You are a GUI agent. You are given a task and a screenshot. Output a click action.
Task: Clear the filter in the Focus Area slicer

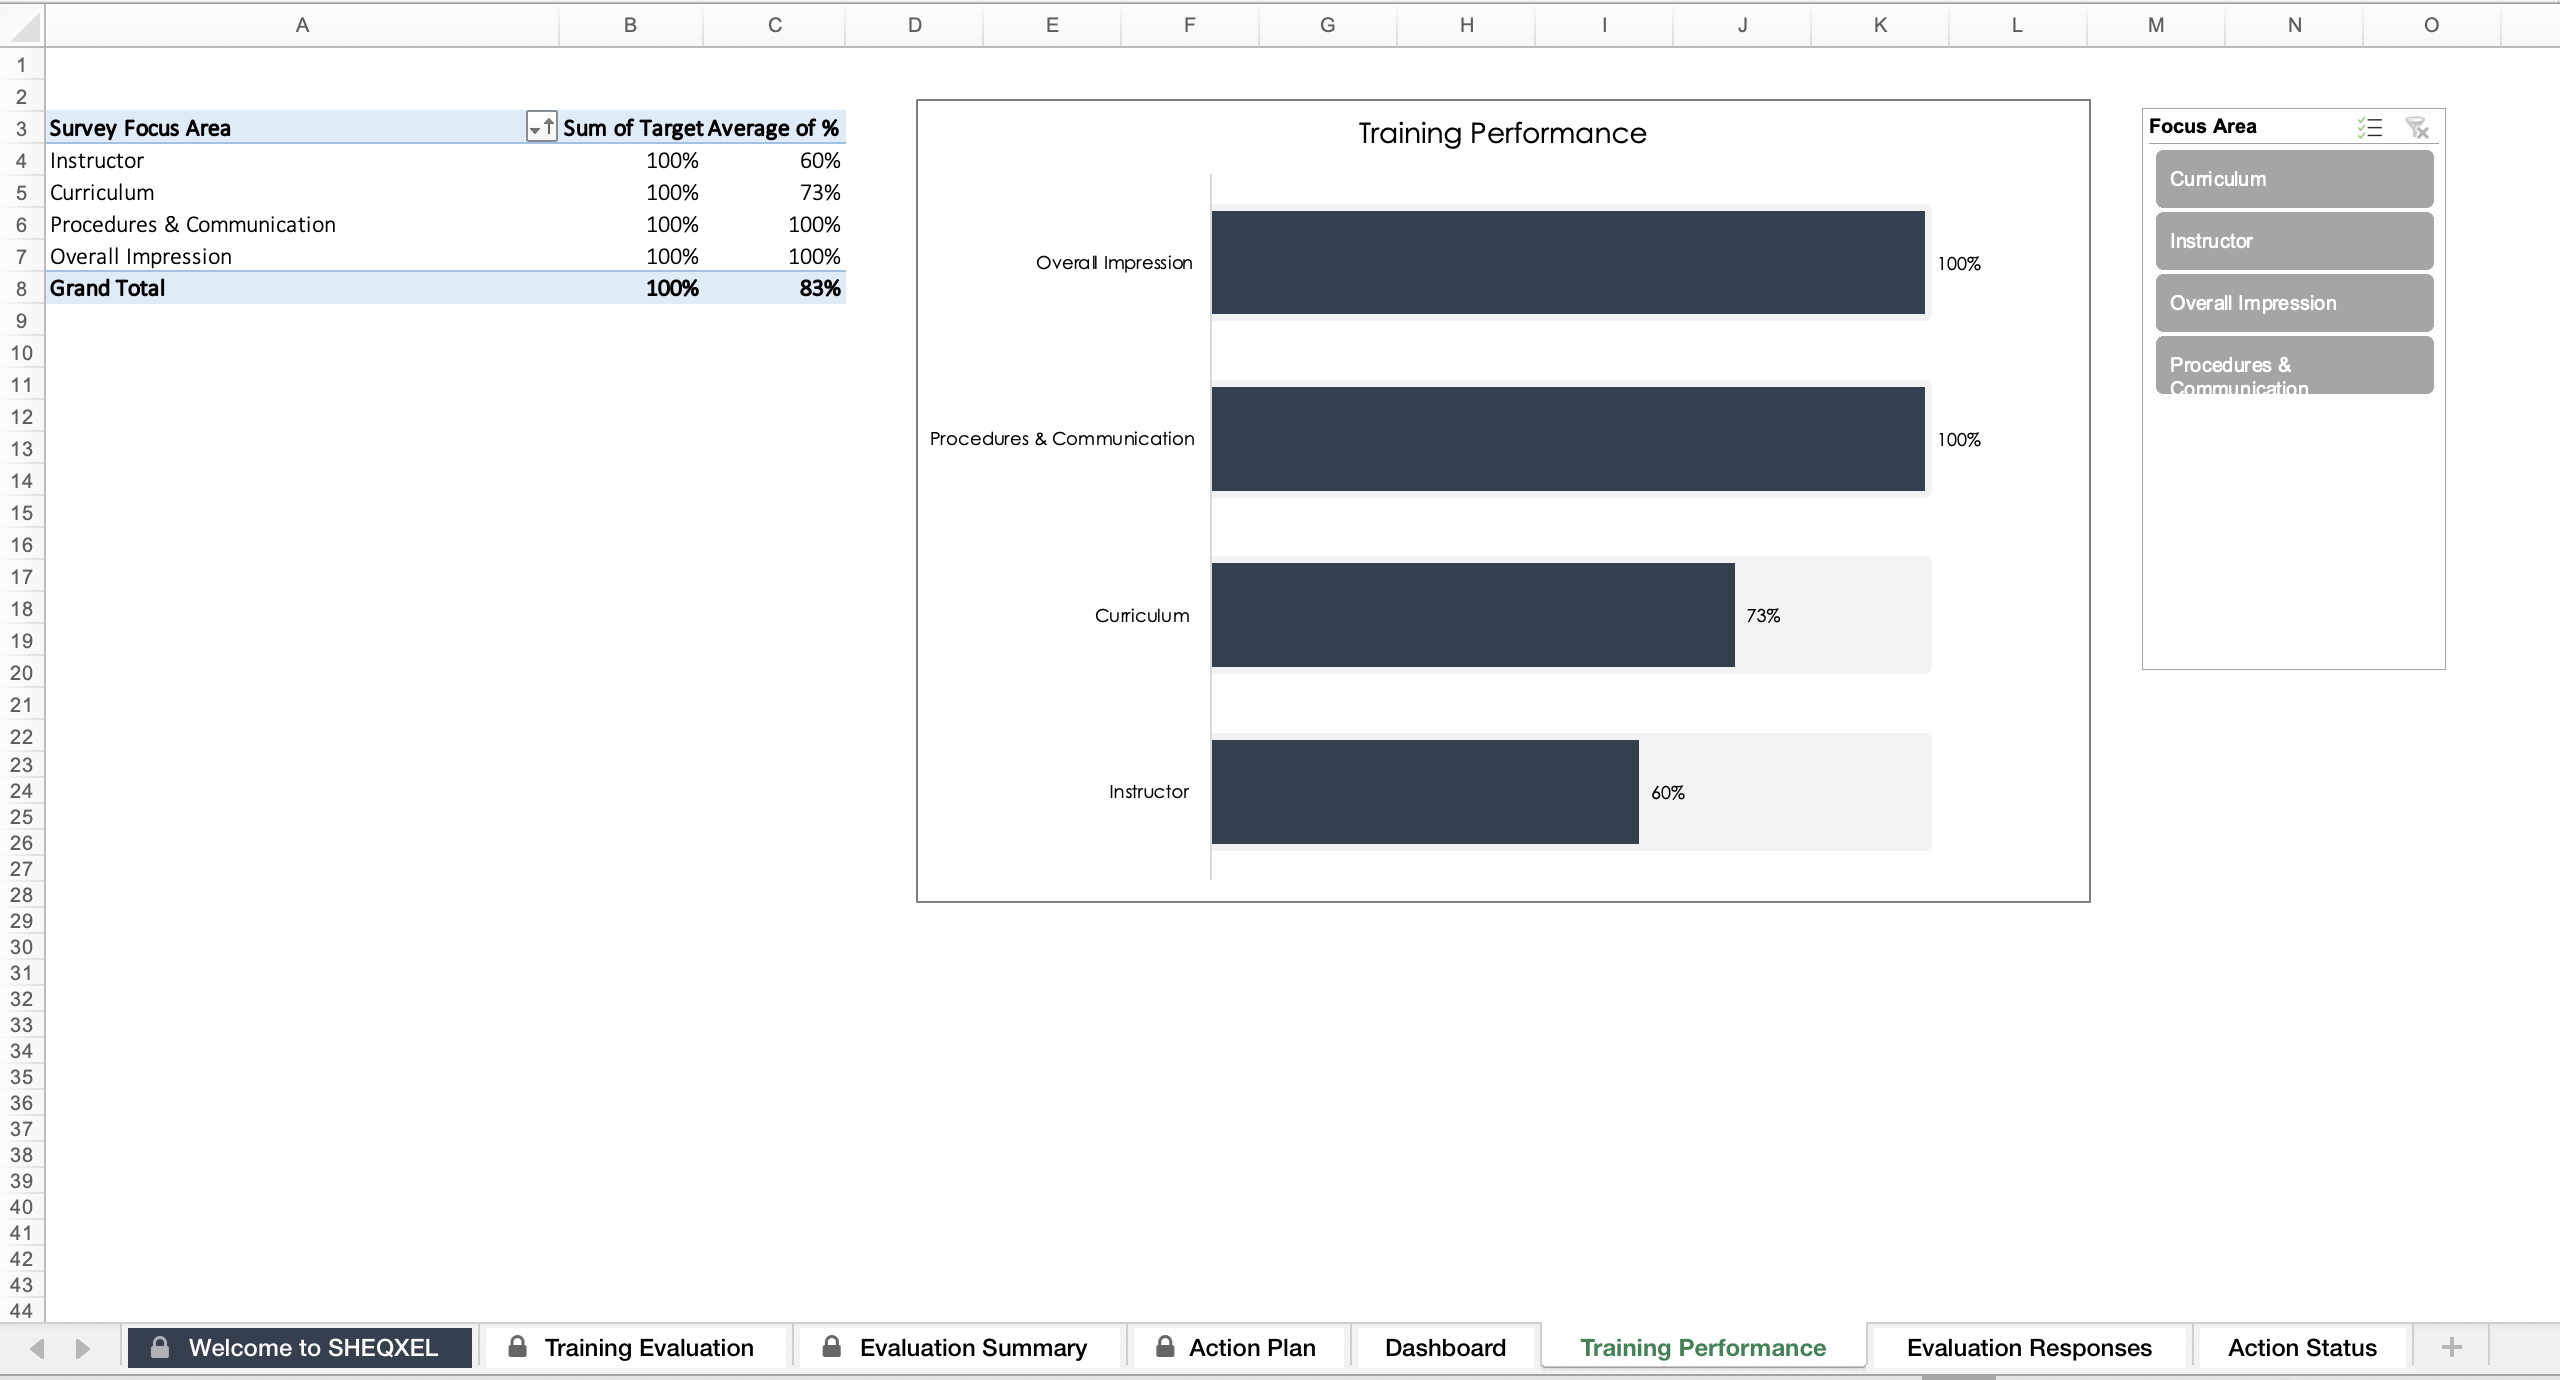pos(2417,127)
